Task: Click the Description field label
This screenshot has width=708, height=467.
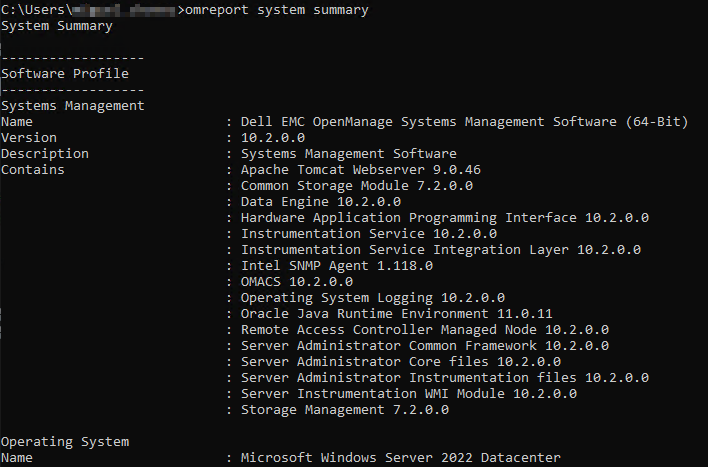Action: [x=45, y=153]
